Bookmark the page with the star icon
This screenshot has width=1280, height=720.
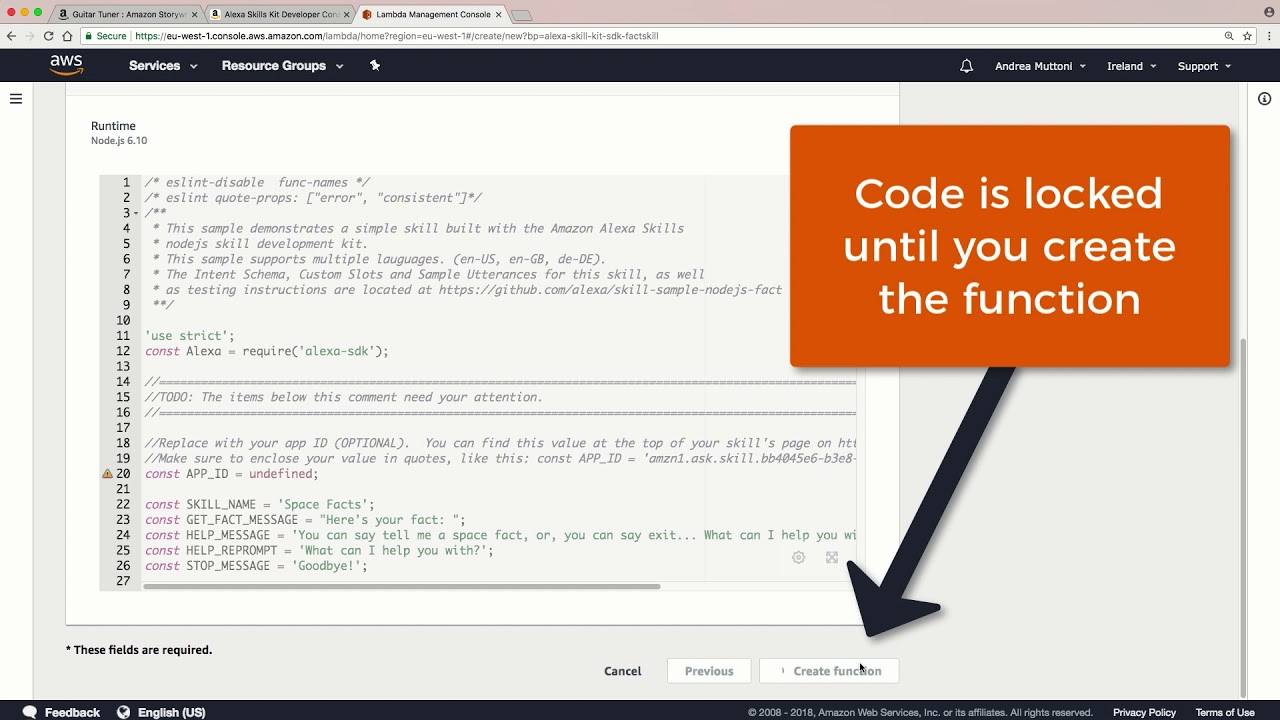[x=1247, y=36]
